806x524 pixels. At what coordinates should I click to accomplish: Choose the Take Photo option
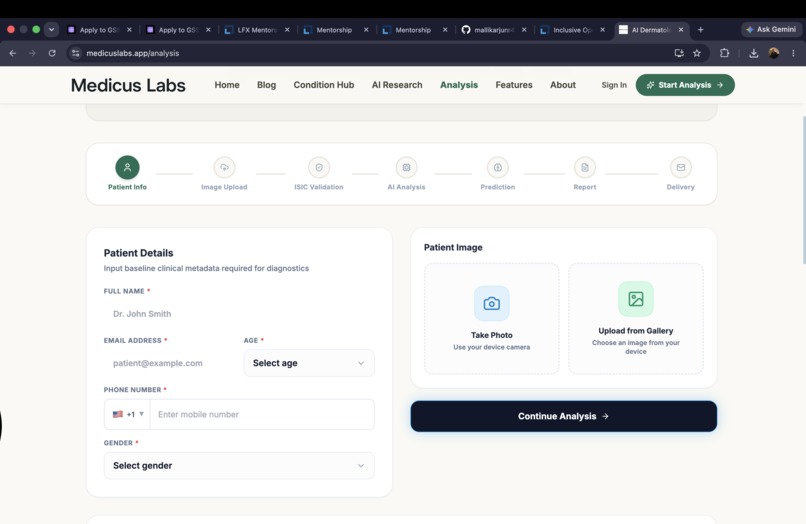pos(491,319)
